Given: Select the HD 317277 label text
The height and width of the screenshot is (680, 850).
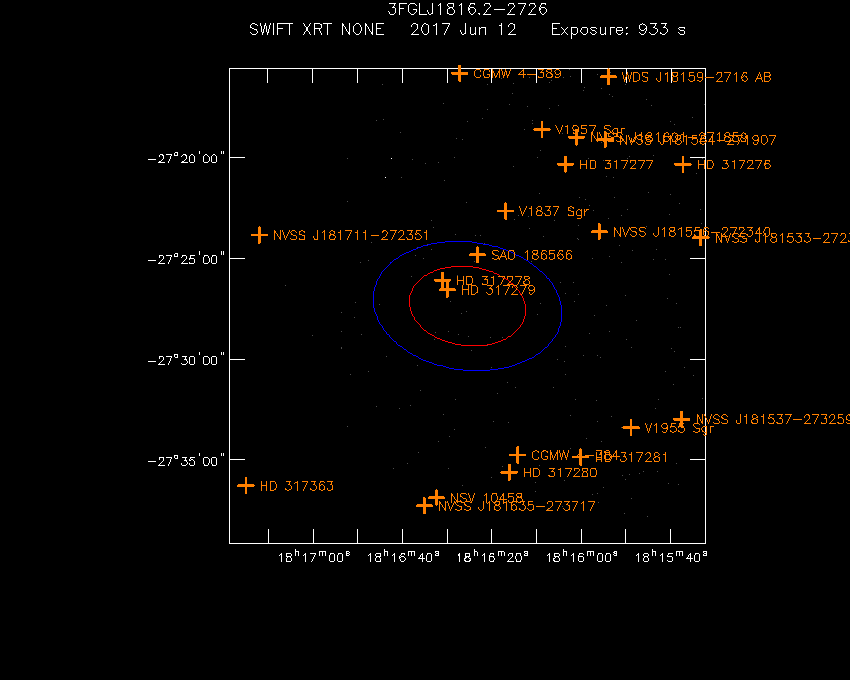Looking at the screenshot, I should coord(616,165).
